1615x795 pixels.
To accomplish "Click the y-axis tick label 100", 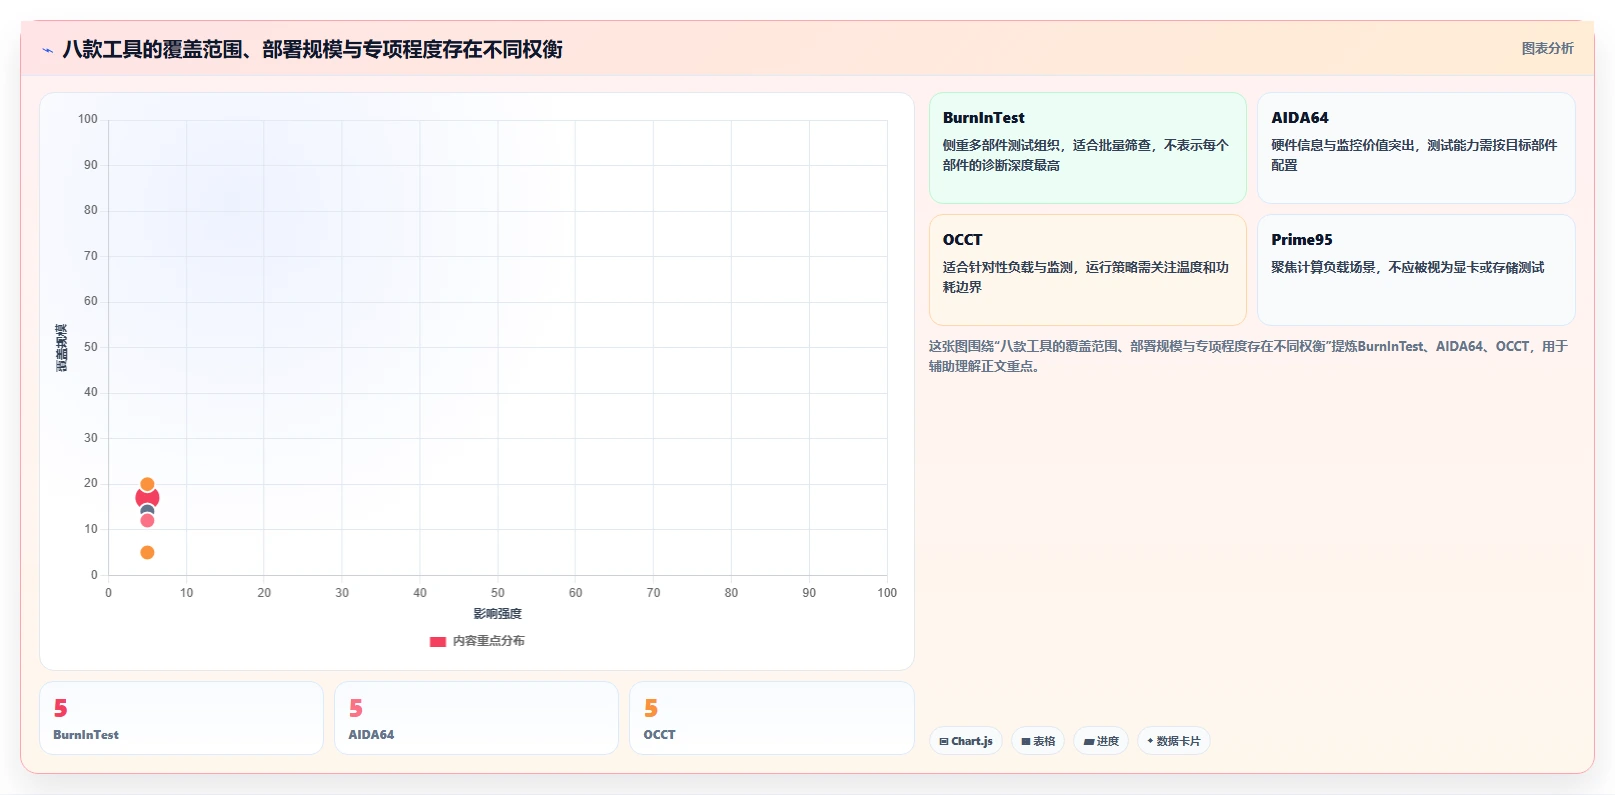I will (88, 119).
